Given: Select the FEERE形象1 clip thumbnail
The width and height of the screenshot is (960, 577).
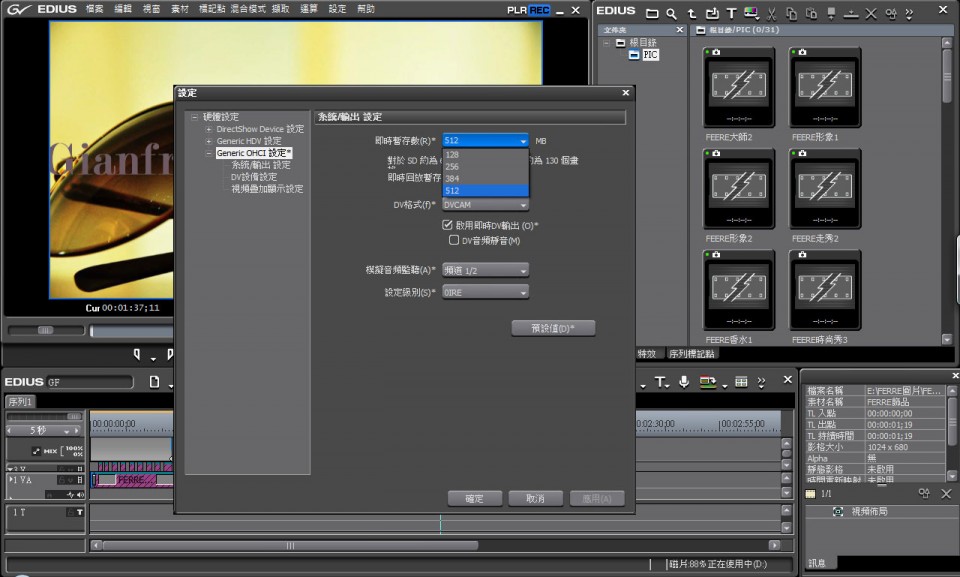Looking at the screenshot, I should (825, 88).
